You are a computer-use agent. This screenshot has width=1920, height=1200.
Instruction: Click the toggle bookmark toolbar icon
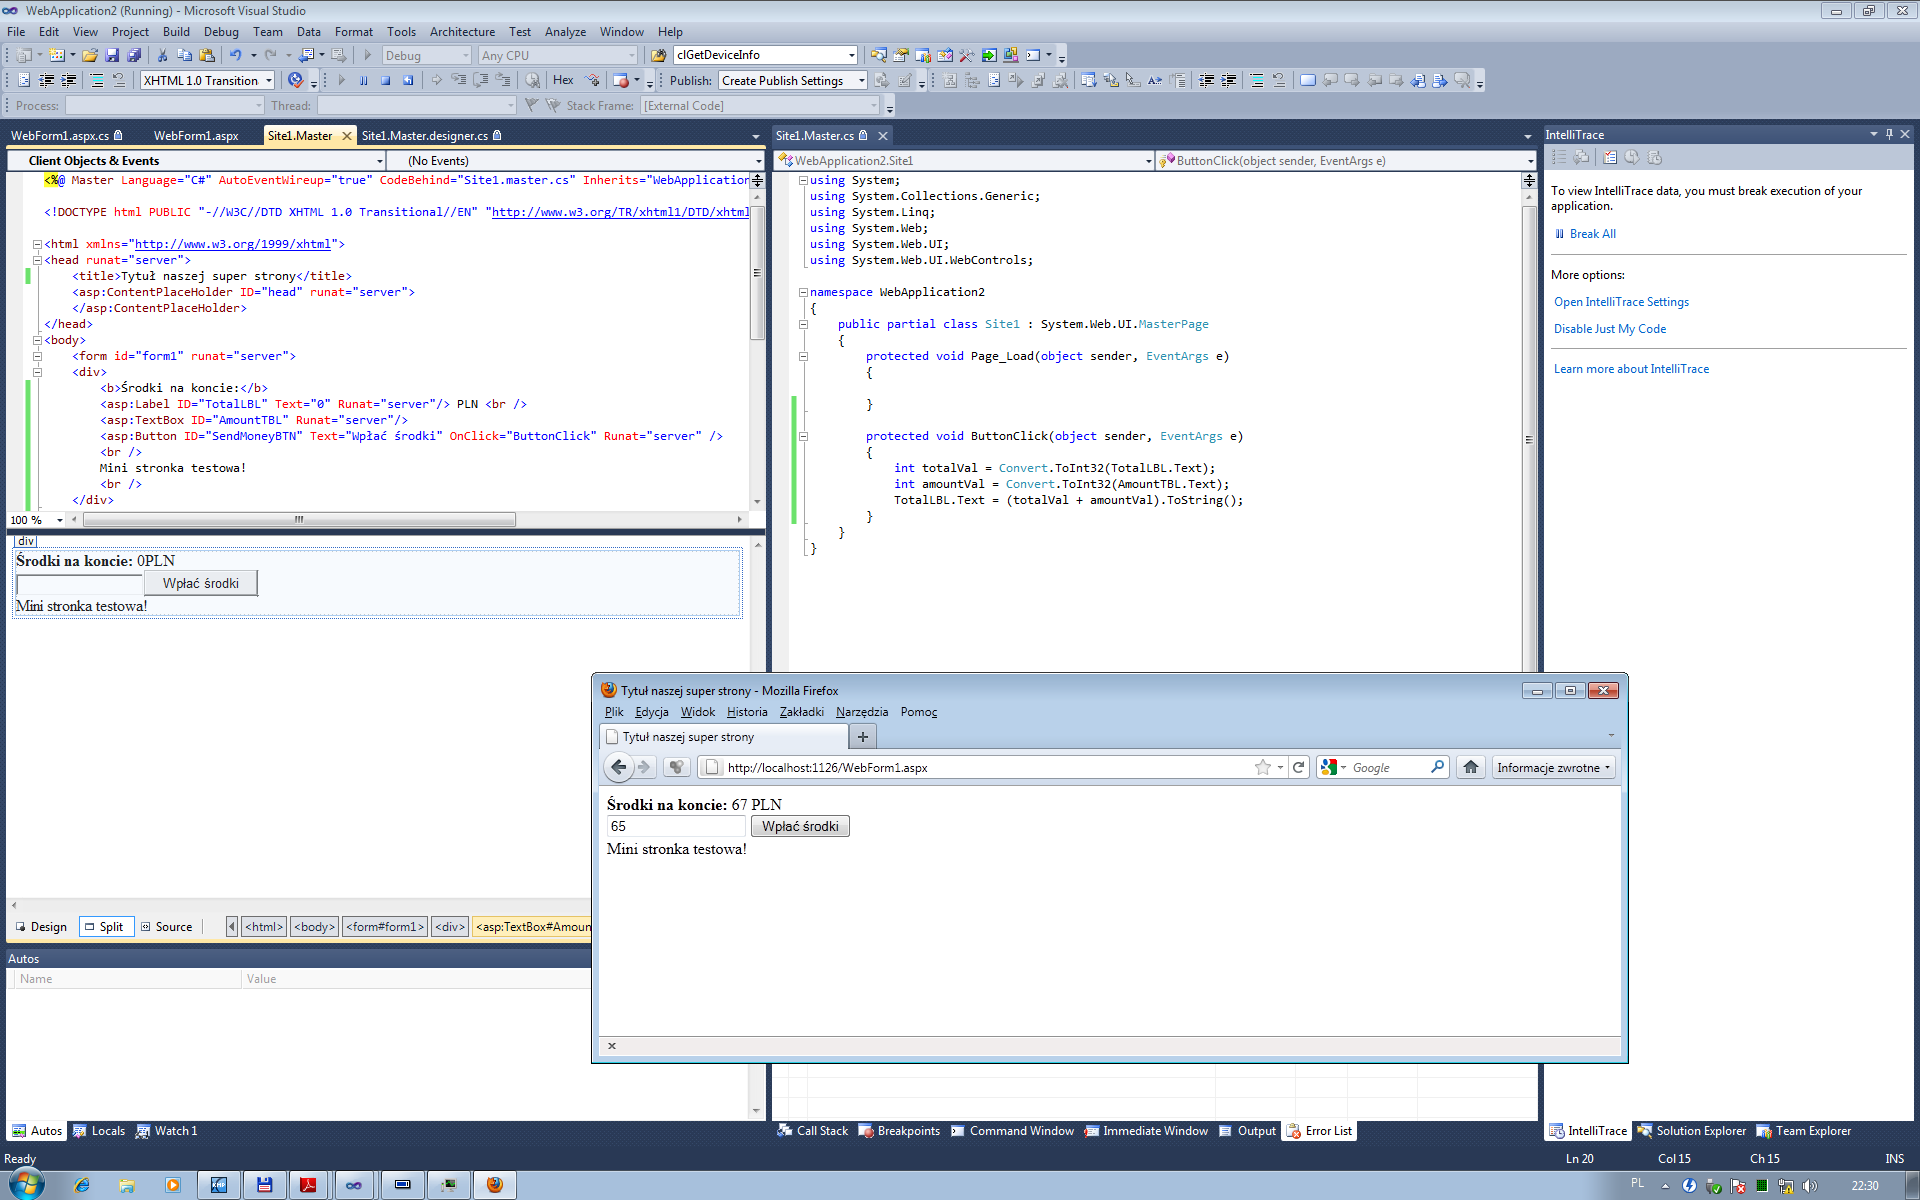pos(1308,80)
